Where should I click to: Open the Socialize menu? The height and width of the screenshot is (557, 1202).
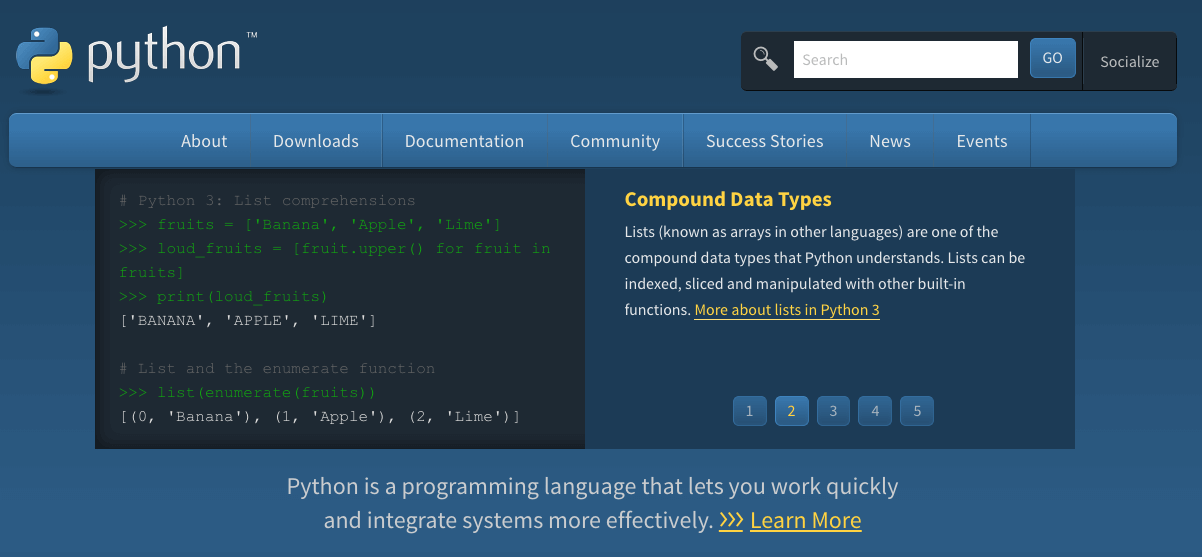(x=1130, y=61)
